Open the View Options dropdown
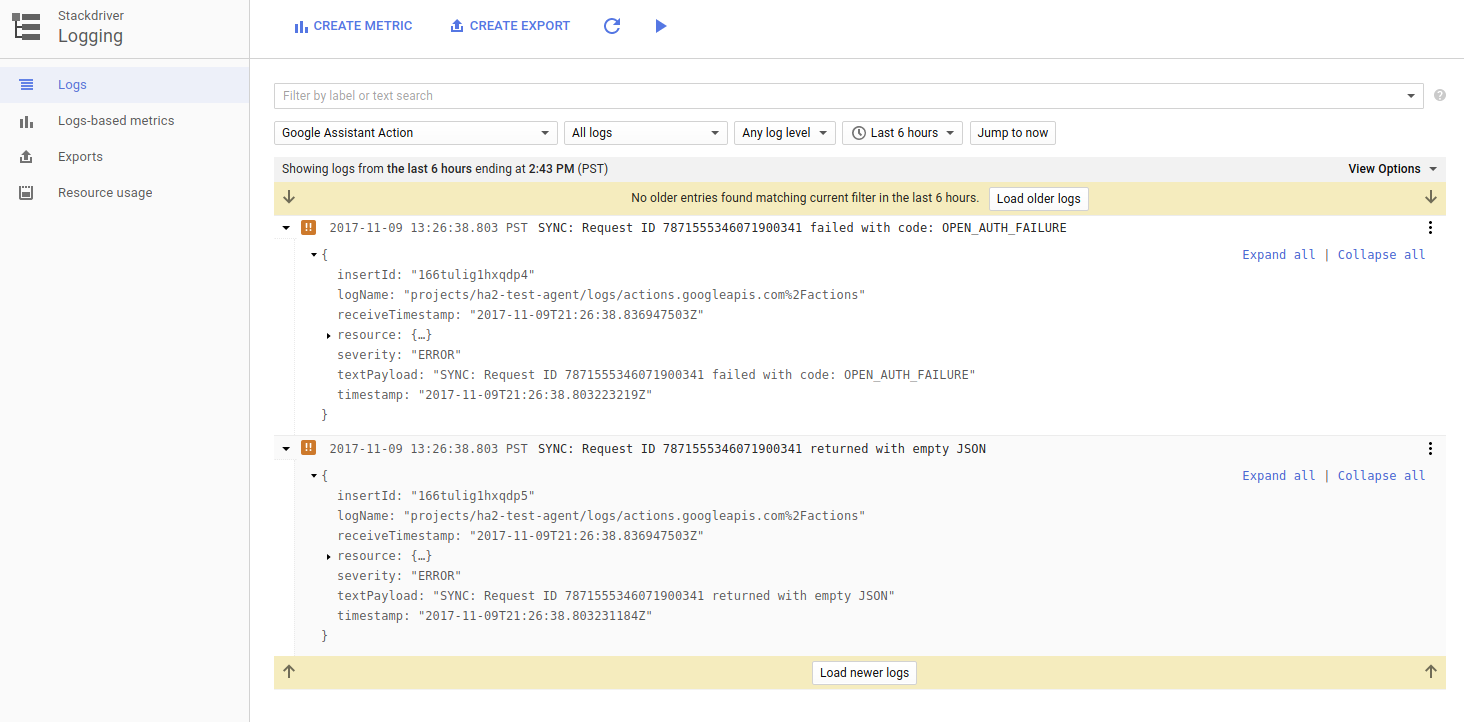Viewport: 1464px width, 722px height. coord(1391,168)
